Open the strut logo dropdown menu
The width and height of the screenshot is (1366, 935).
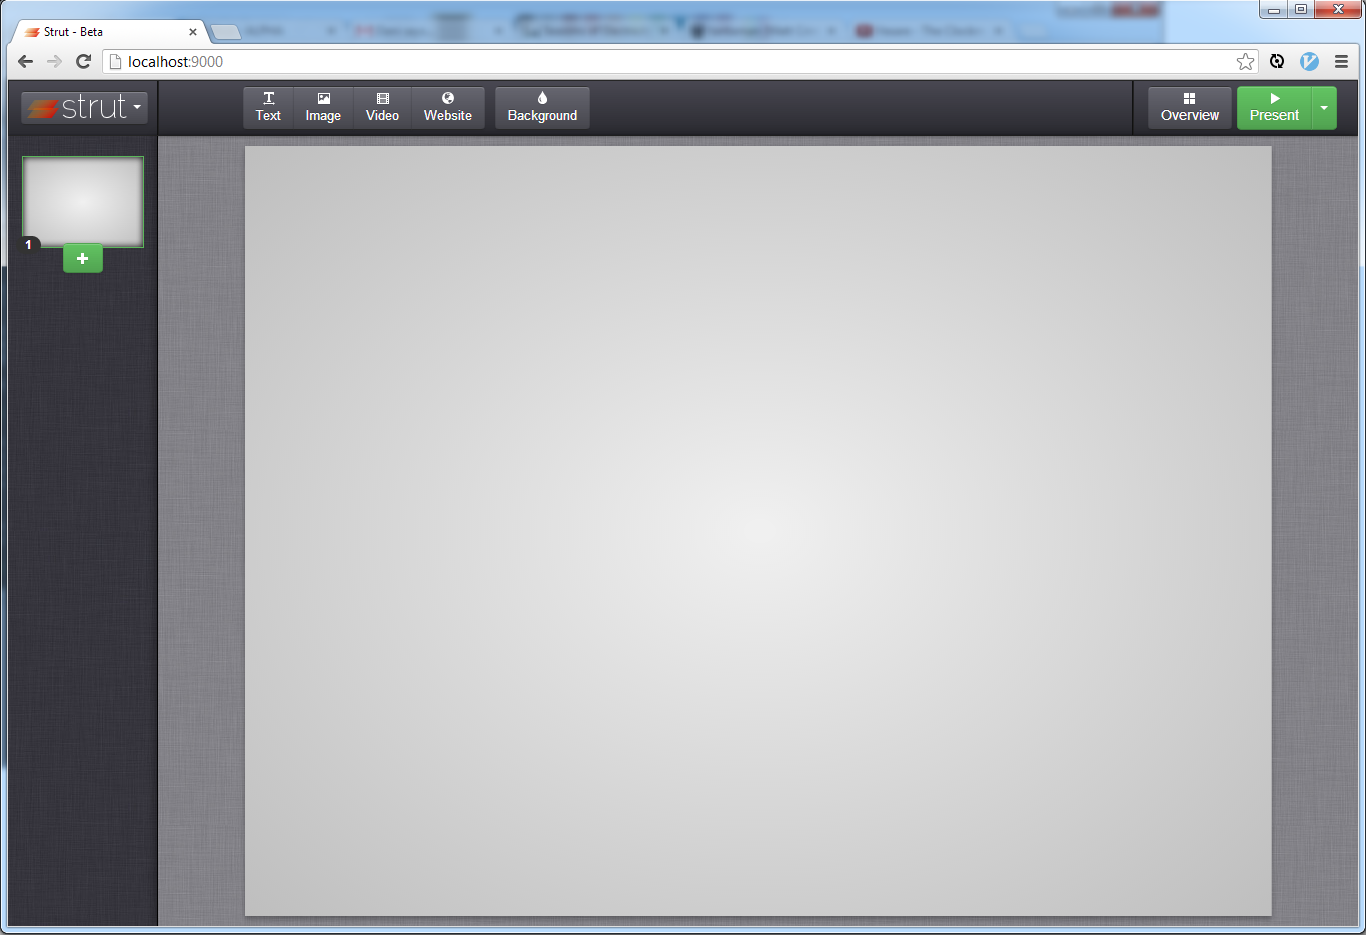(x=84, y=107)
